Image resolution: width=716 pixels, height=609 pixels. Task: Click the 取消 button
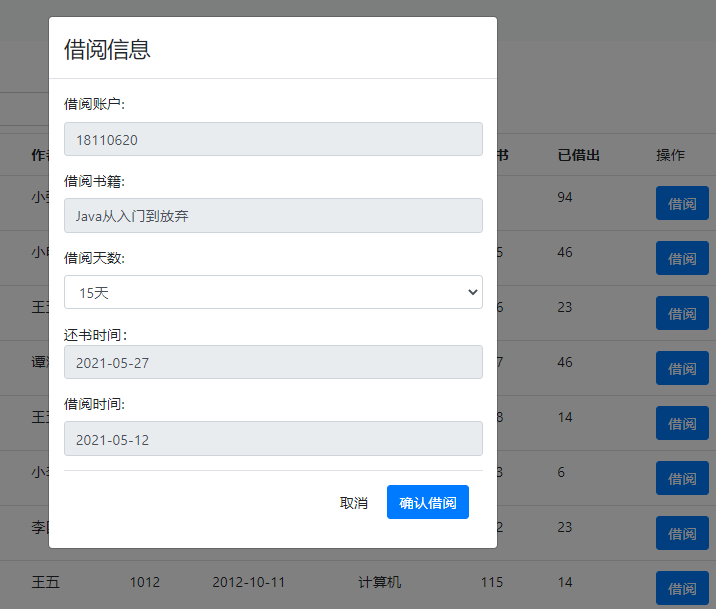353,503
